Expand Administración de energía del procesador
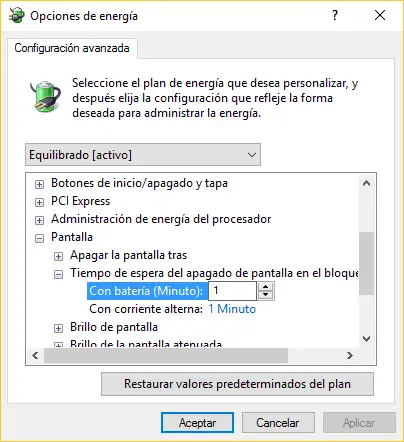This screenshot has width=404, height=442. (39, 220)
